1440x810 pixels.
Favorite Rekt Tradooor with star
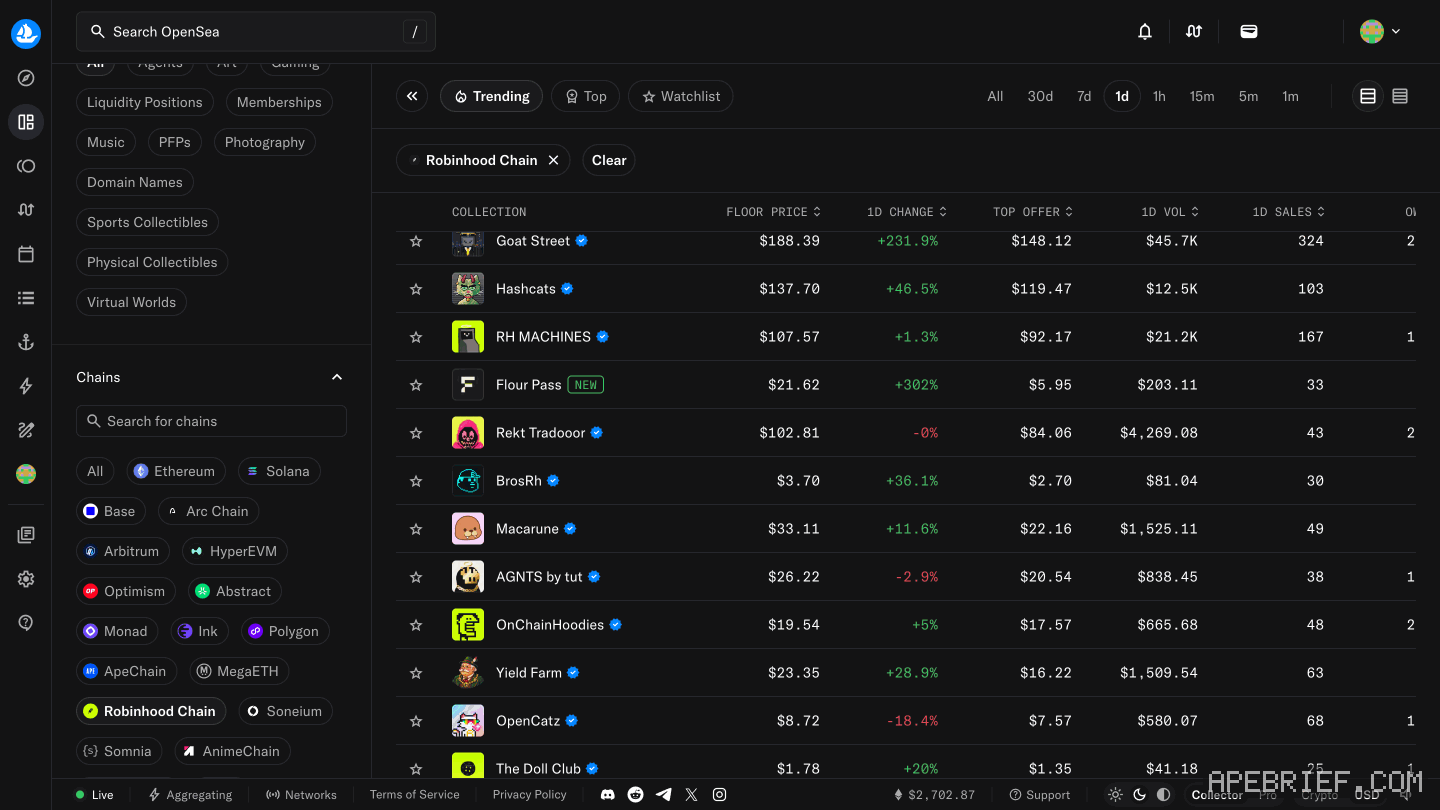pos(416,433)
